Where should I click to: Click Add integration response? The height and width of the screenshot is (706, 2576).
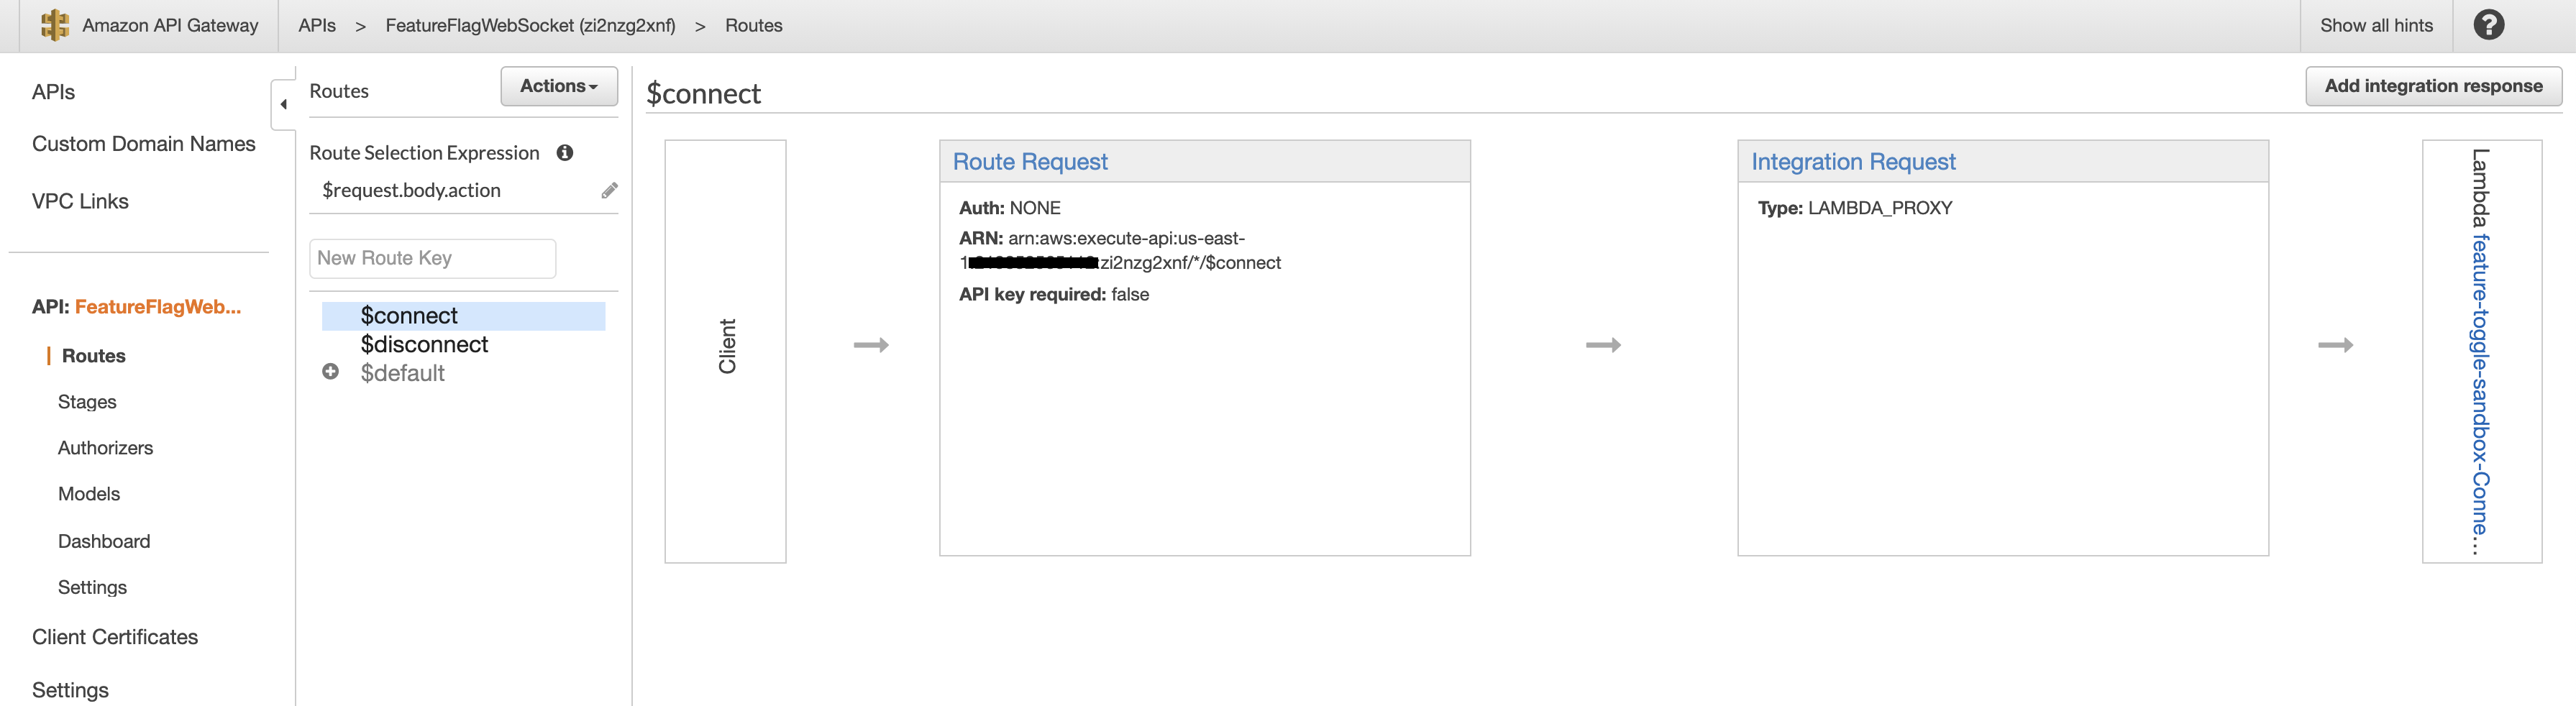[2434, 86]
